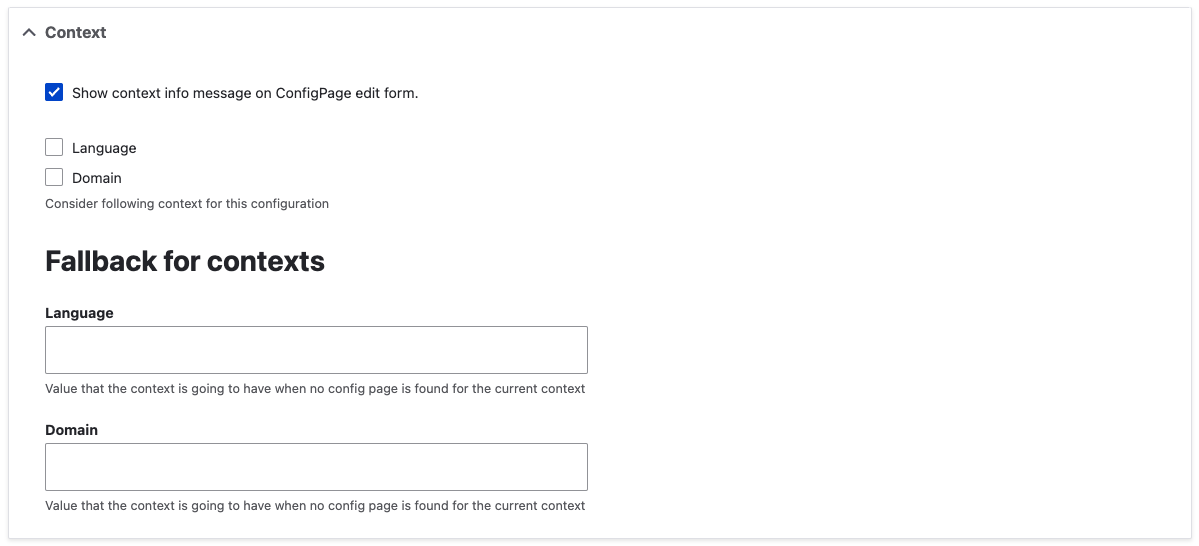Click the blue checkmark icon

[x=54, y=93]
